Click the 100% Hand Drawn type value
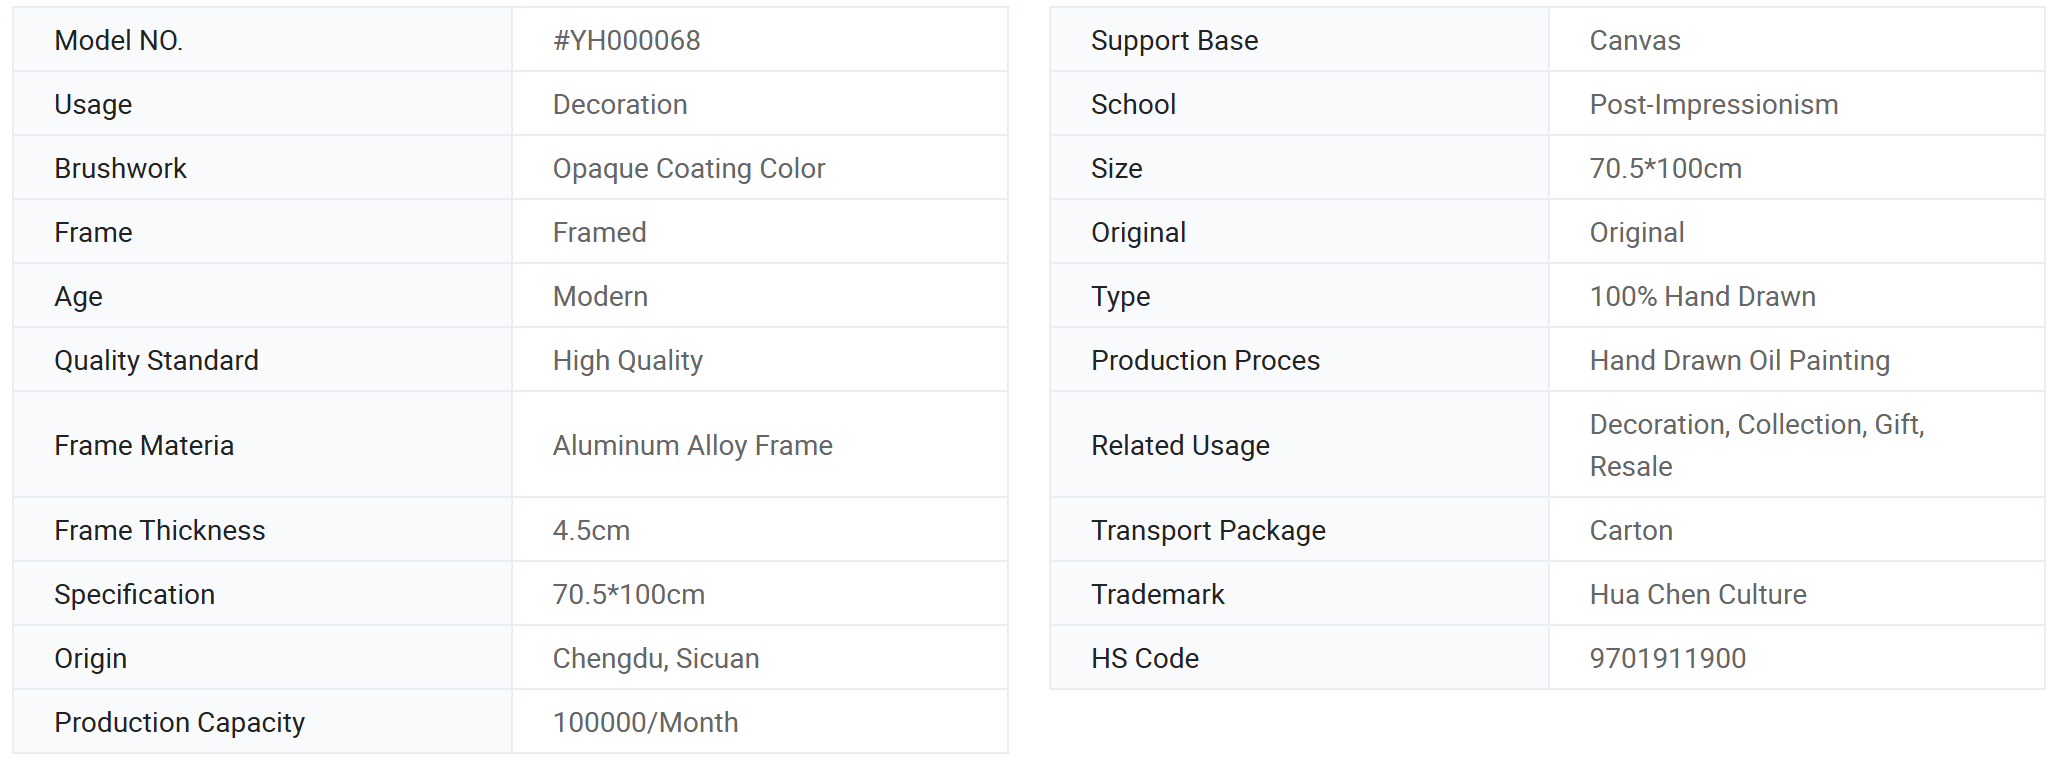 point(1702,297)
